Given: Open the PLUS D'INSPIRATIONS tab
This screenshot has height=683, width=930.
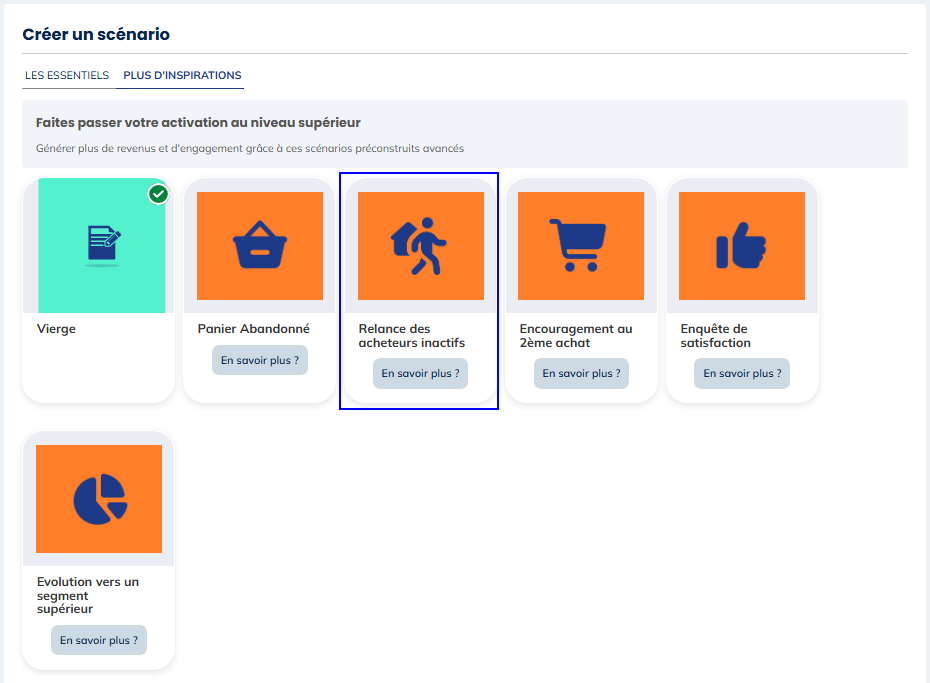Looking at the screenshot, I should [x=180, y=75].
